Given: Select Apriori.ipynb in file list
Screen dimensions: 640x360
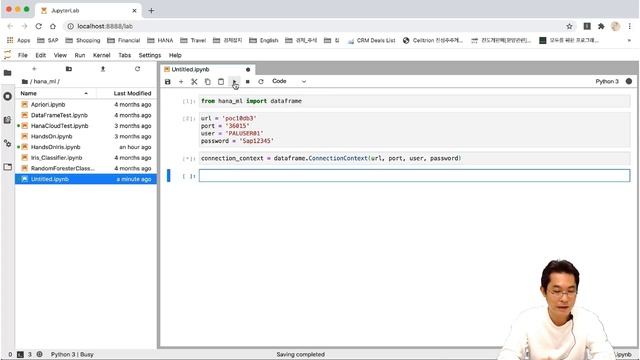Looking at the screenshot, I should pyautogui.click(x=86, y=104).
